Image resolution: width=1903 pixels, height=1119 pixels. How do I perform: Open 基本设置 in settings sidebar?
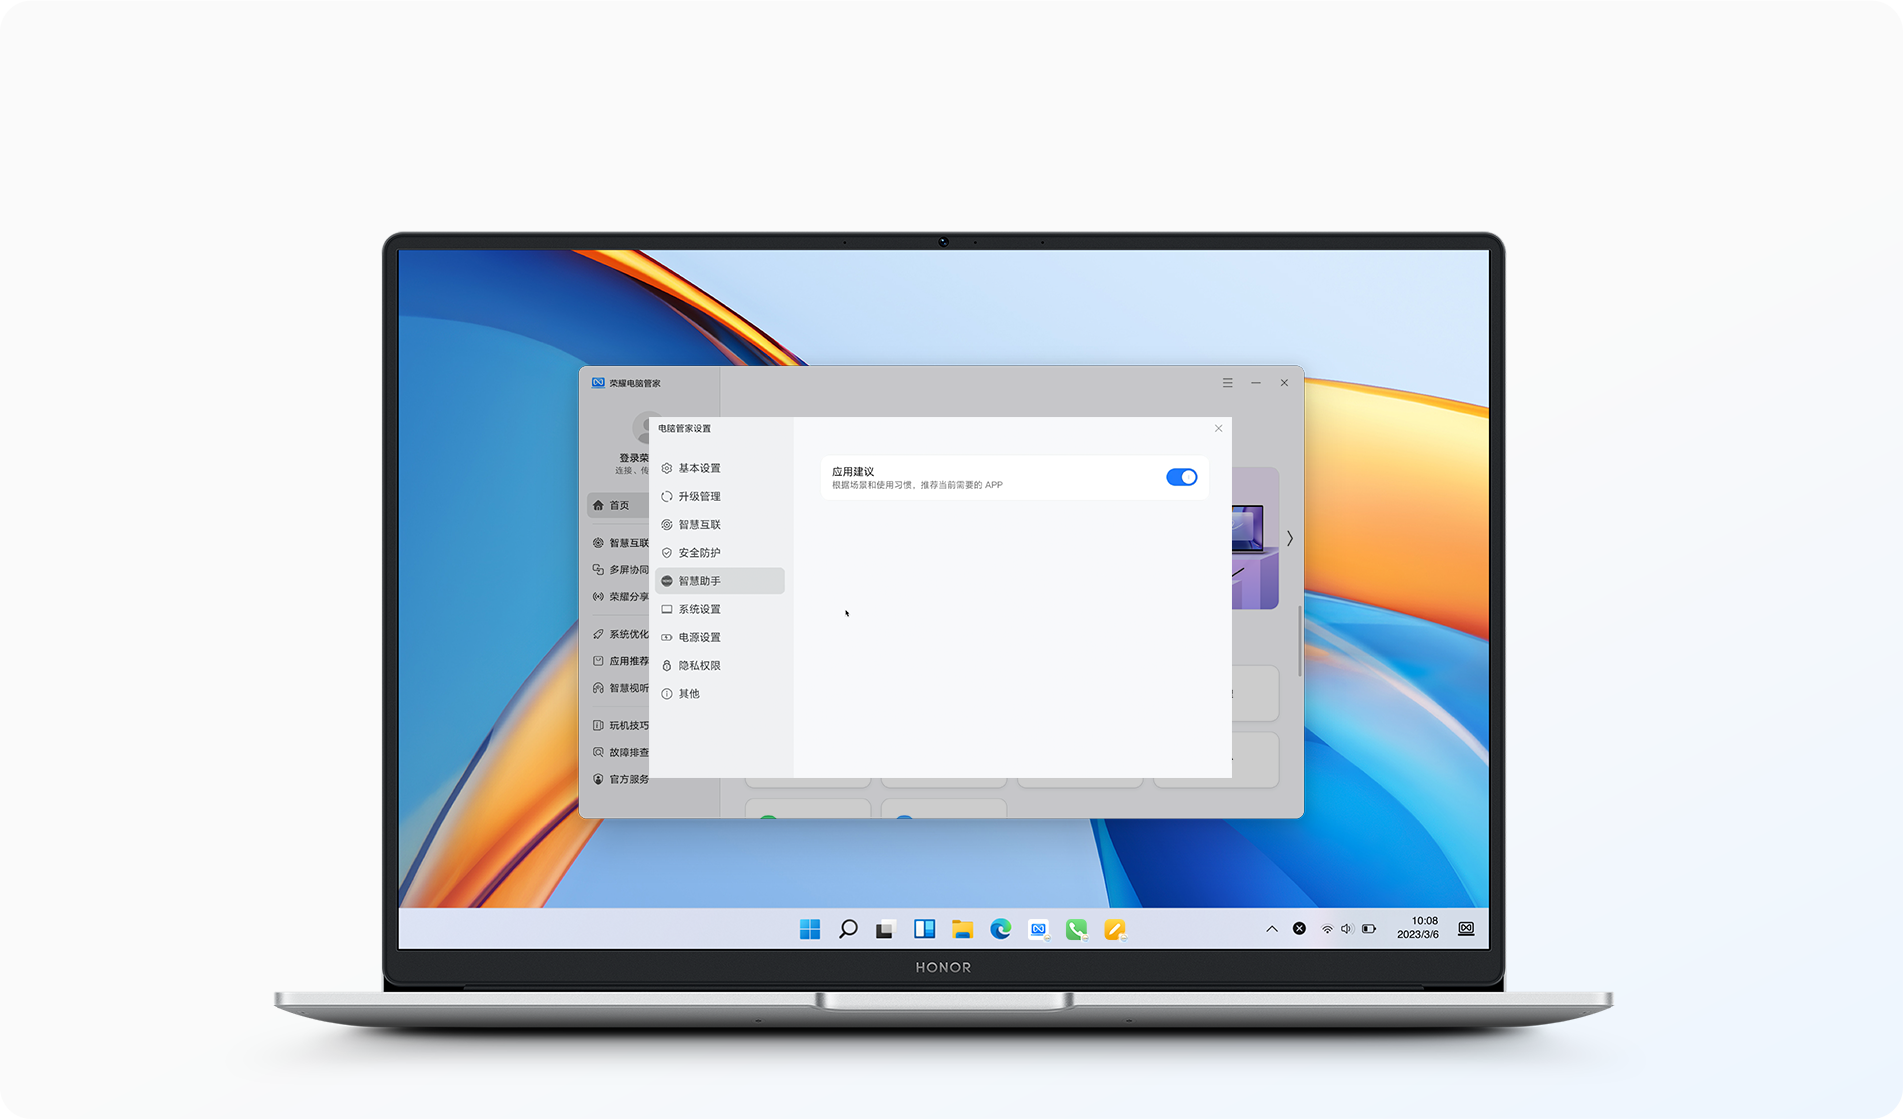(x=699, y=468)
